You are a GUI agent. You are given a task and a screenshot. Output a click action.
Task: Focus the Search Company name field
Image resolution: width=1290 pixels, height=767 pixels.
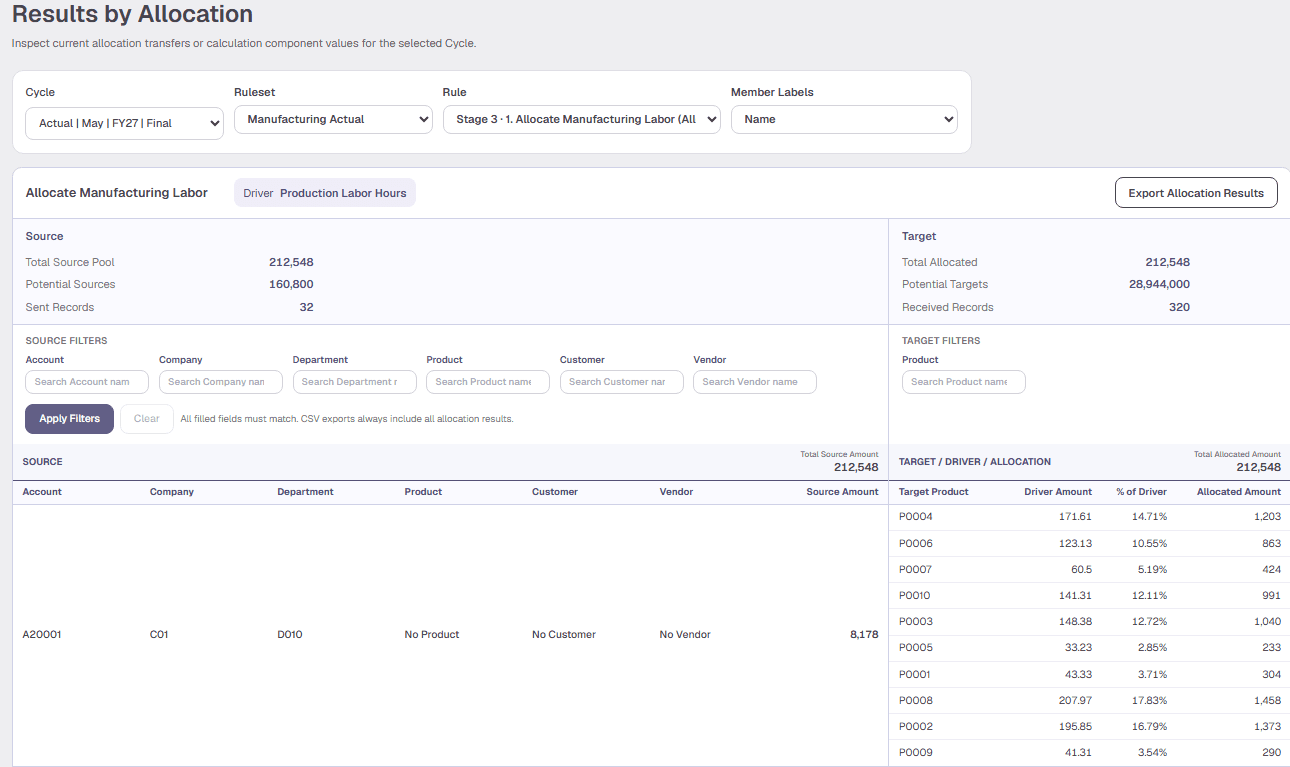point(221,382)
